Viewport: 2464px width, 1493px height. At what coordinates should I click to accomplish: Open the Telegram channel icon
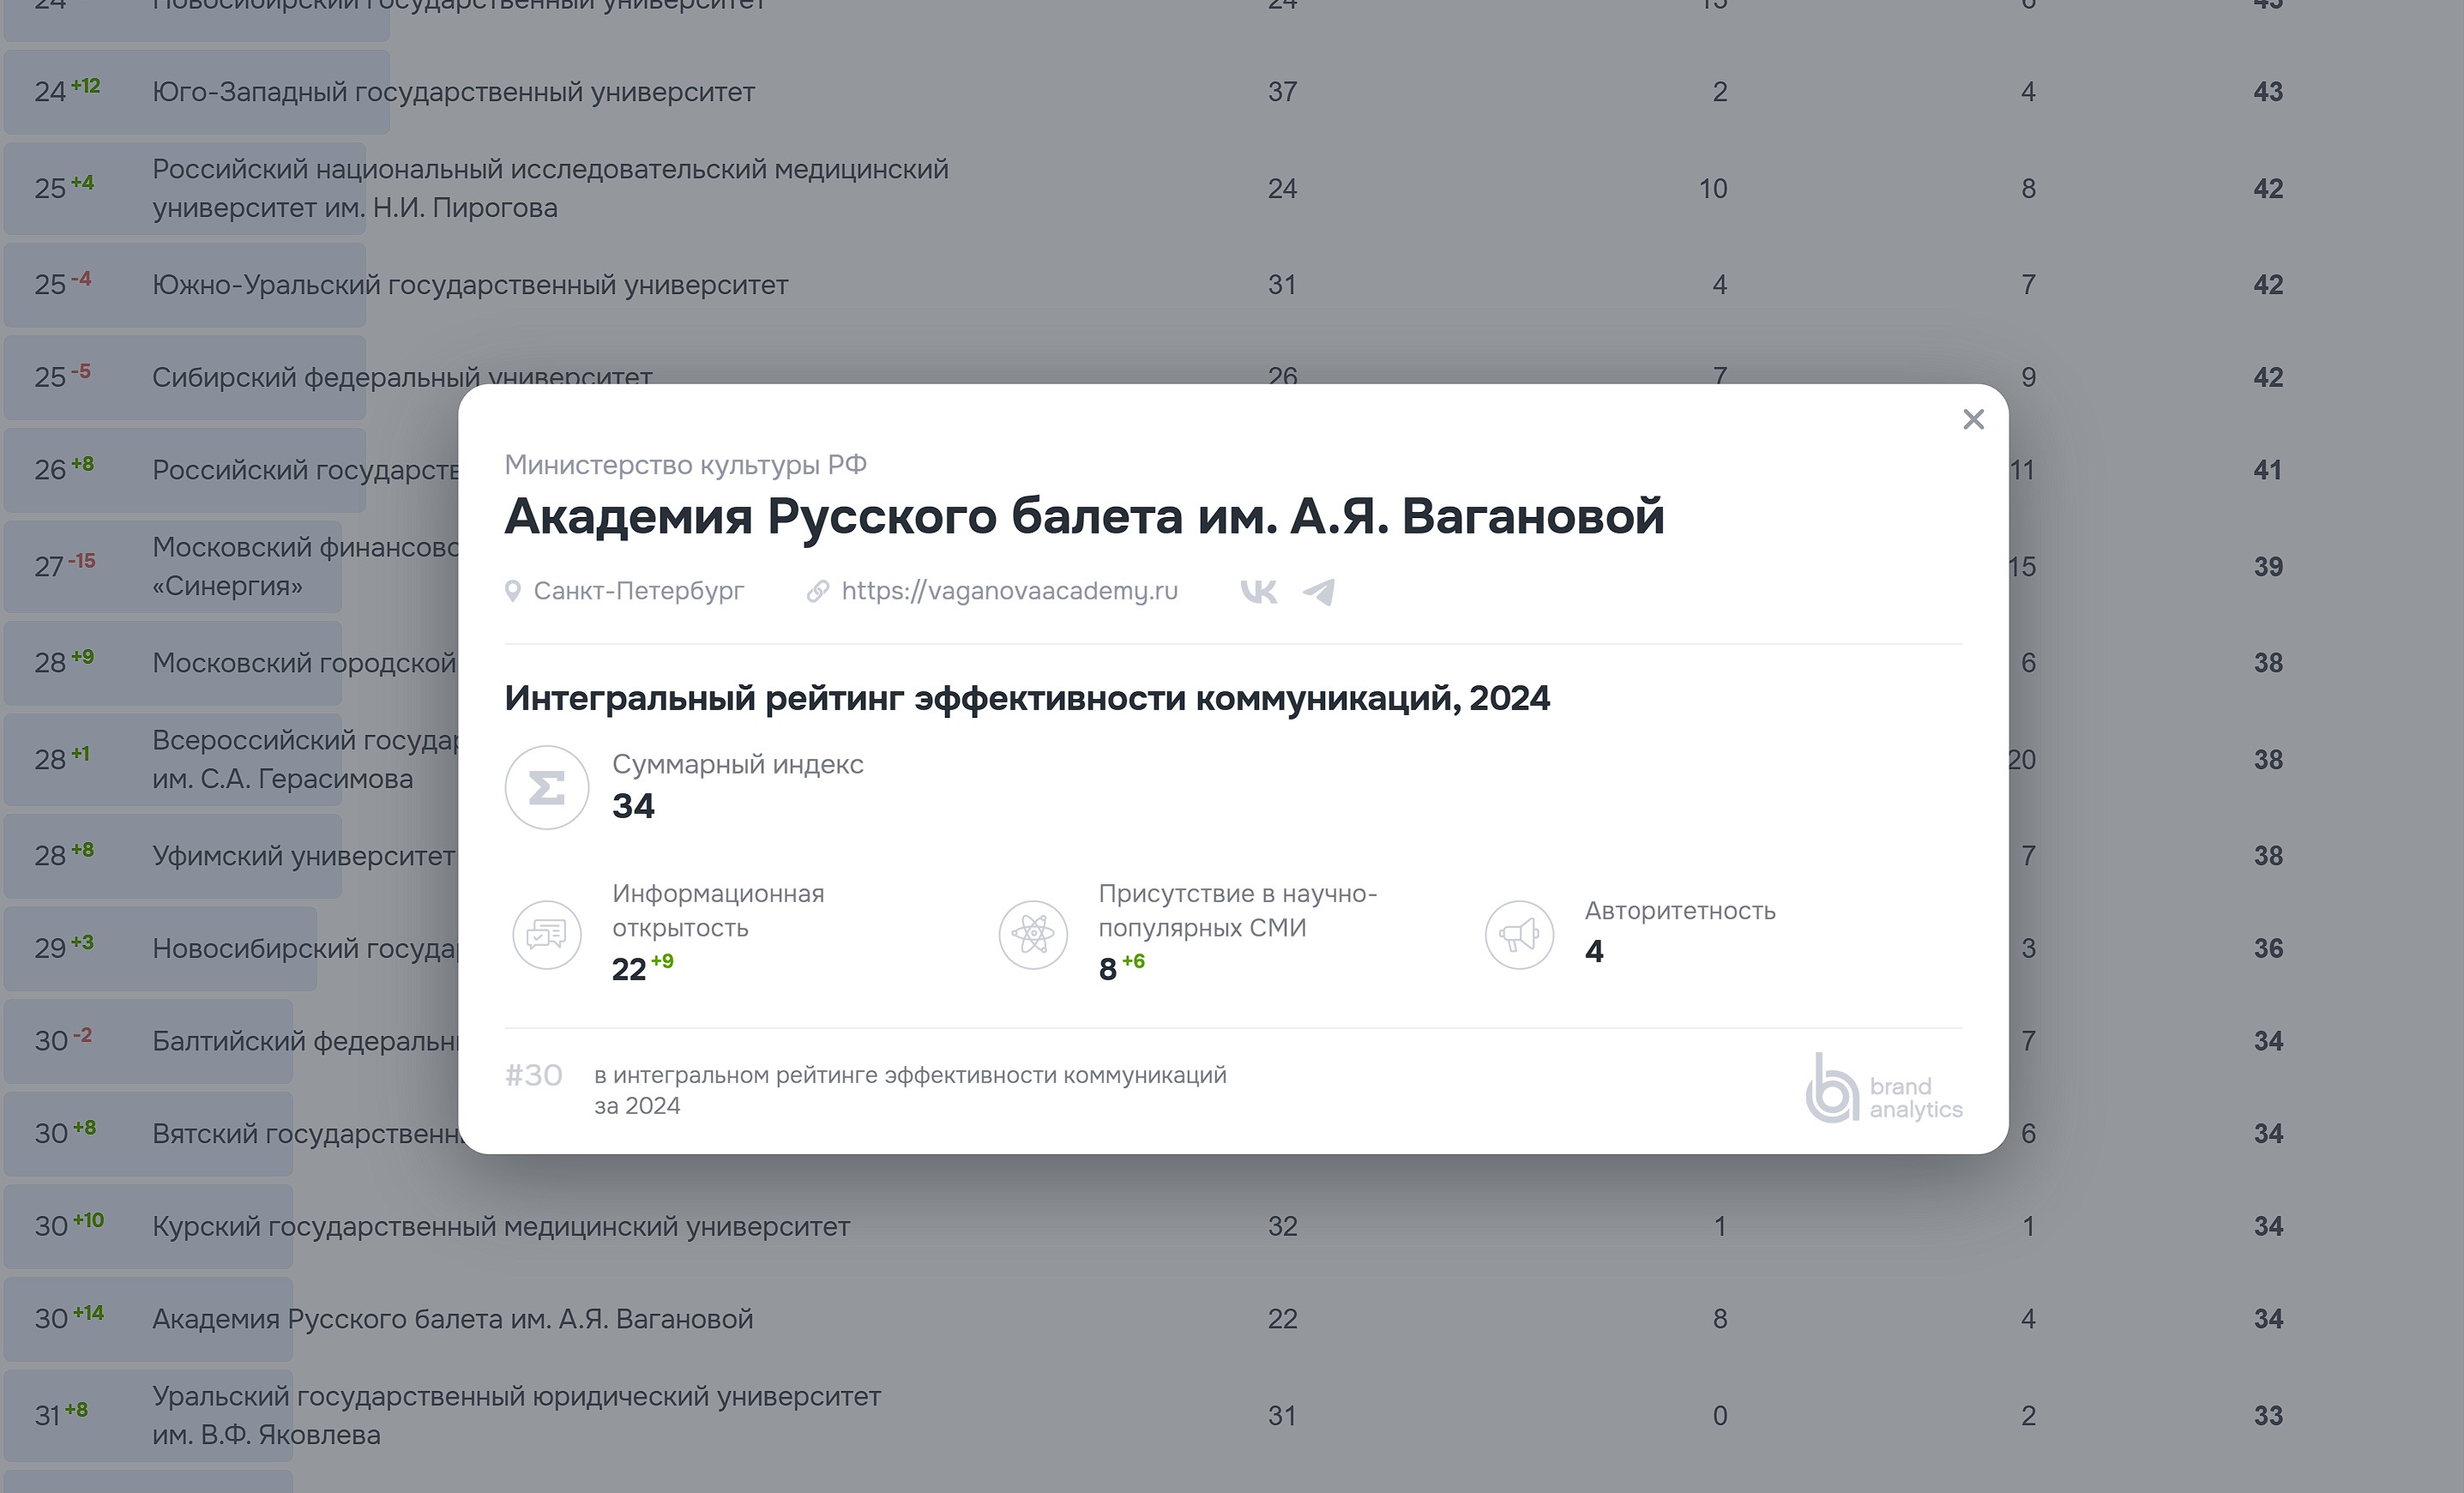(1318, 592)
